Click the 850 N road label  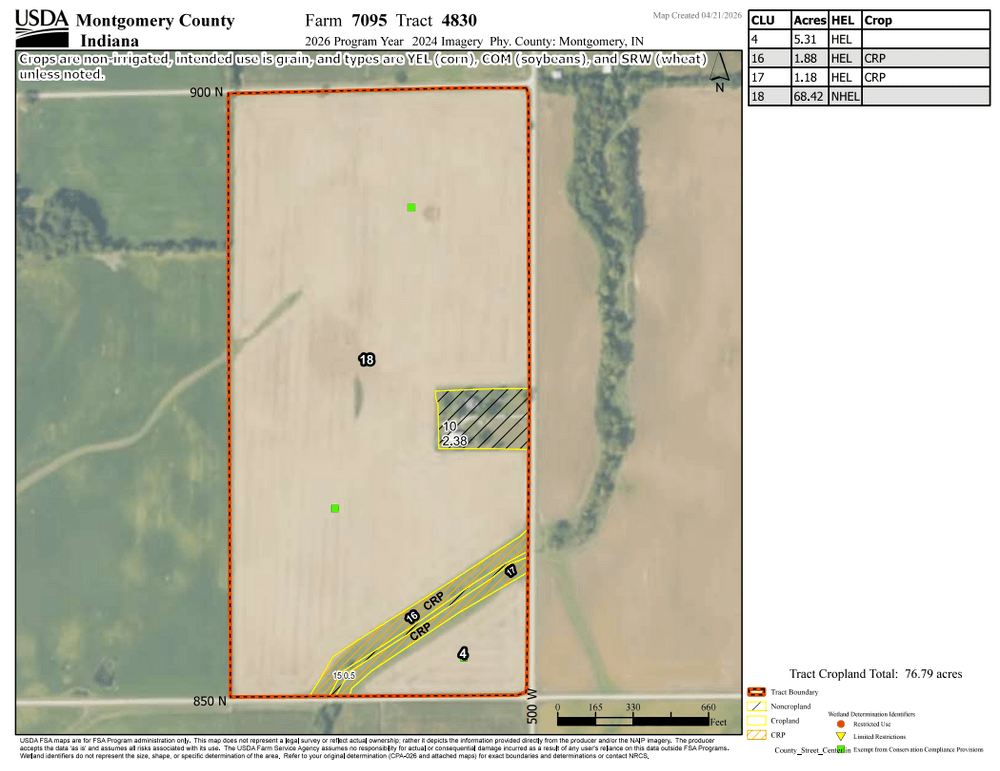210,701
